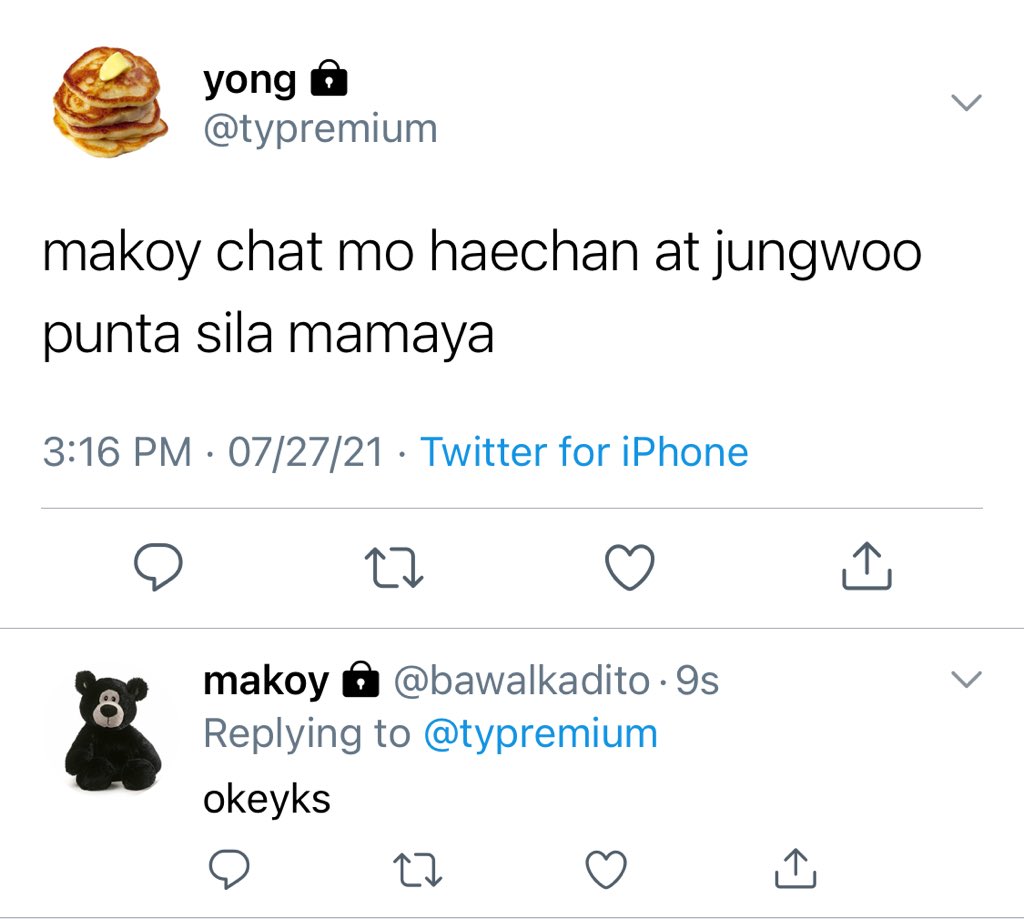This screenshot has width=1024, height=919.
Task: Share yong's main tweet
Action: coord(867,566)
